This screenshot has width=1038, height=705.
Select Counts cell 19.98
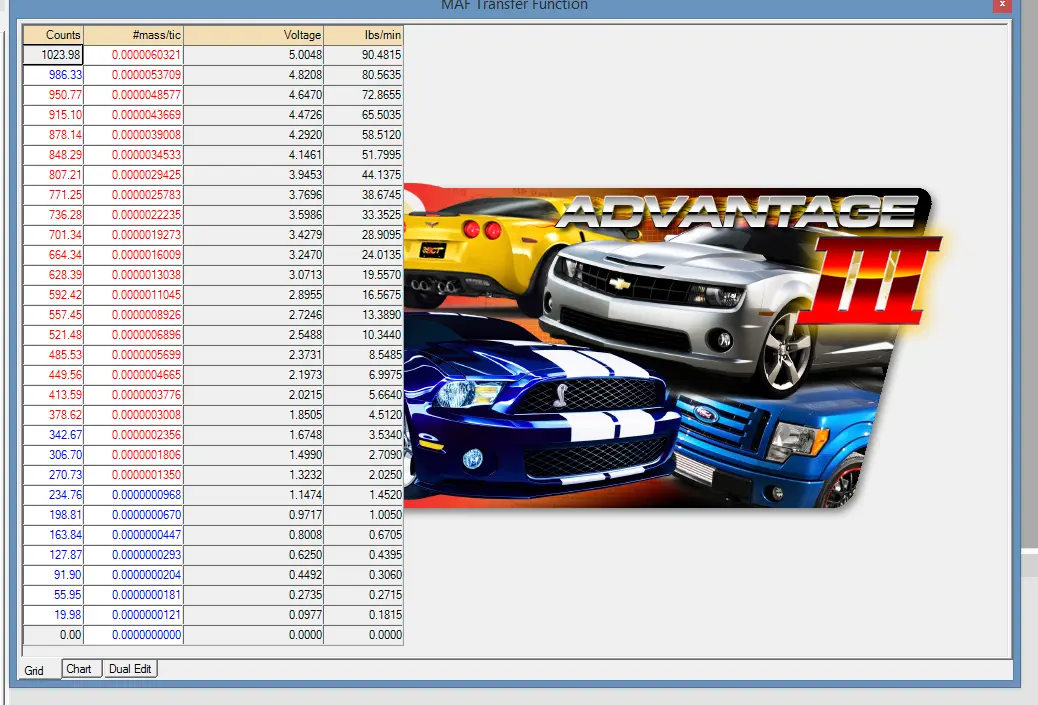pyautogui.click(x=53, y=614)
